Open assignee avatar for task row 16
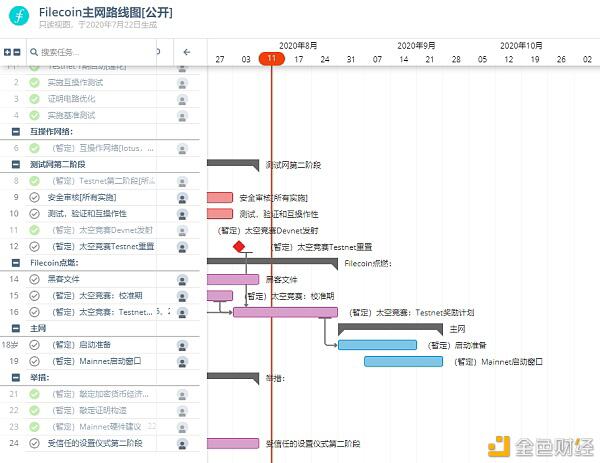The width and height of the screenshot is (600, 463). point(183,313)
